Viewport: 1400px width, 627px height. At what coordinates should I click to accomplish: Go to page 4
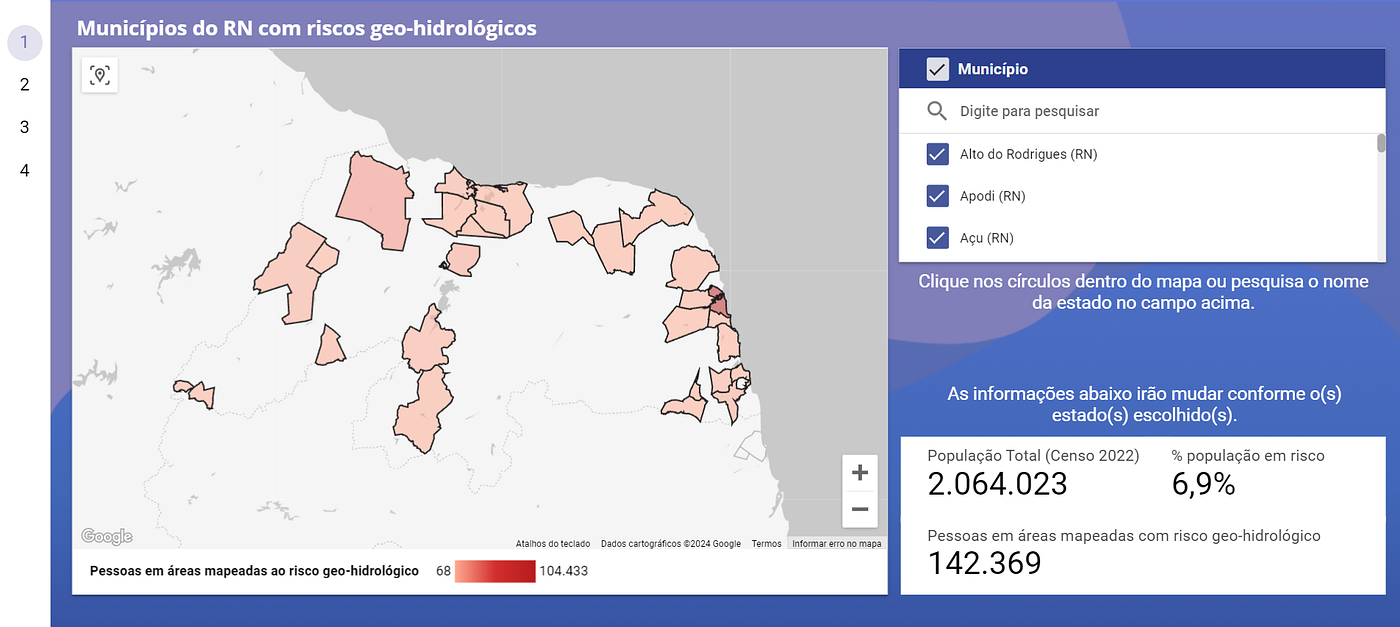[x=25, y=170]
